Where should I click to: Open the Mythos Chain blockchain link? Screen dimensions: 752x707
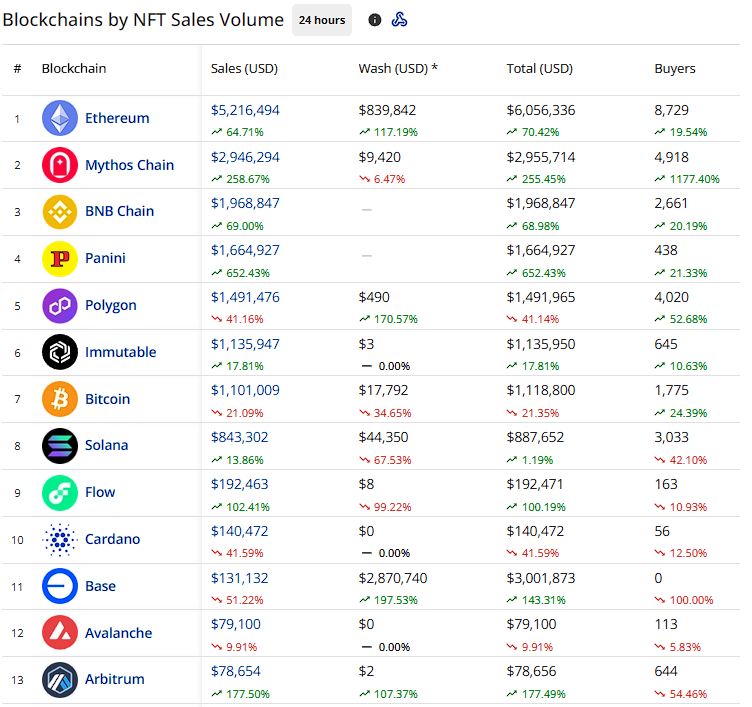(x=129, y=165)
